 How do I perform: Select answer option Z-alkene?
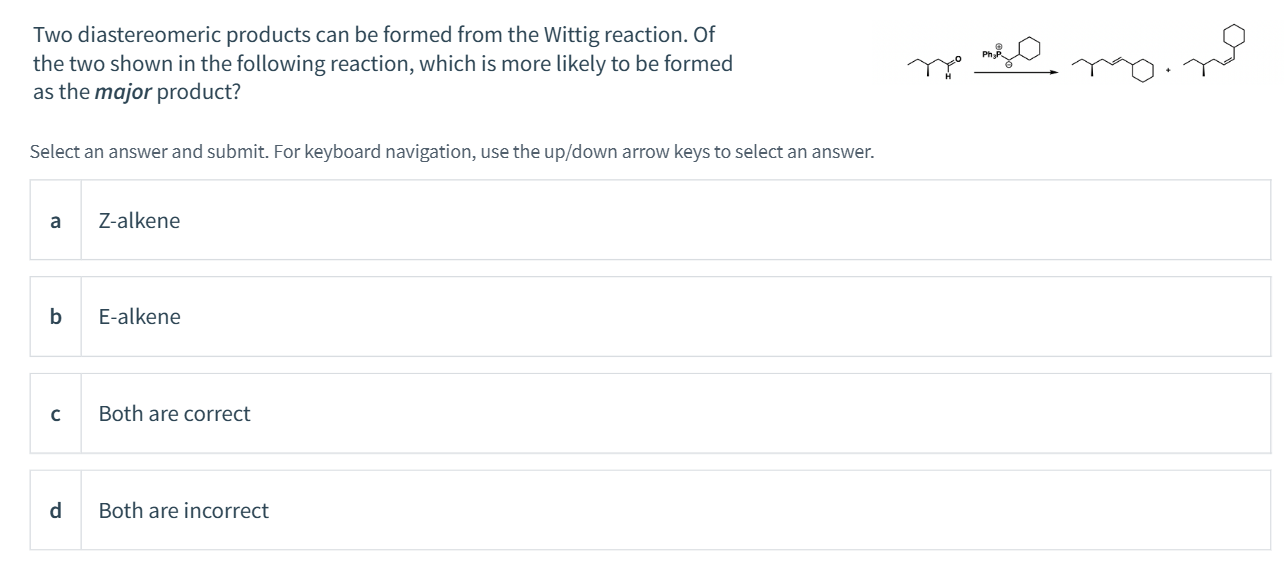tap(650, 221)
